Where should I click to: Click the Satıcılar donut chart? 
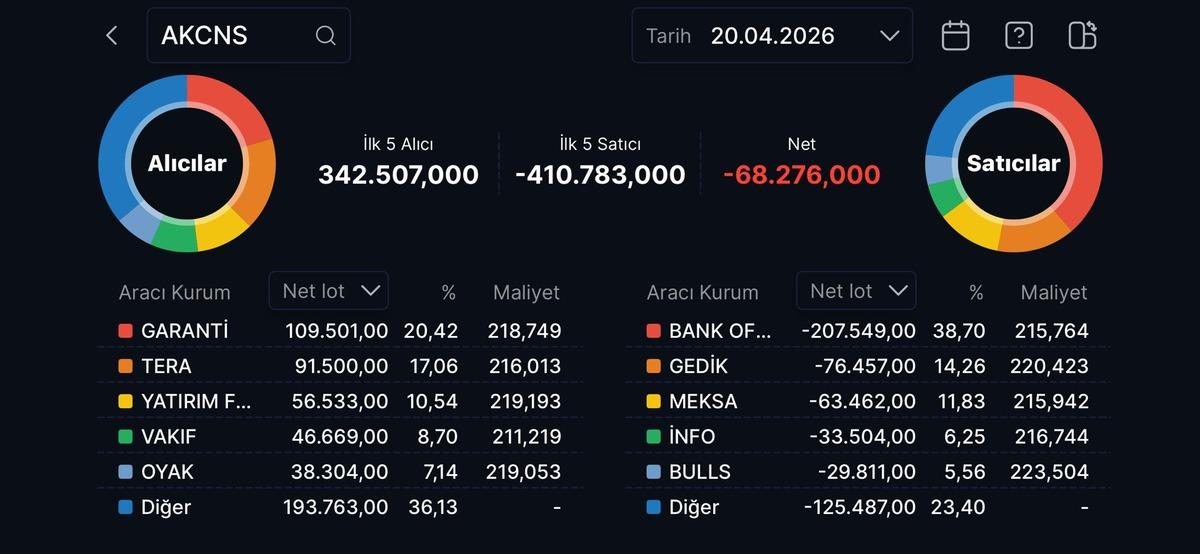pyautogui.click(x=1013, y=163)
